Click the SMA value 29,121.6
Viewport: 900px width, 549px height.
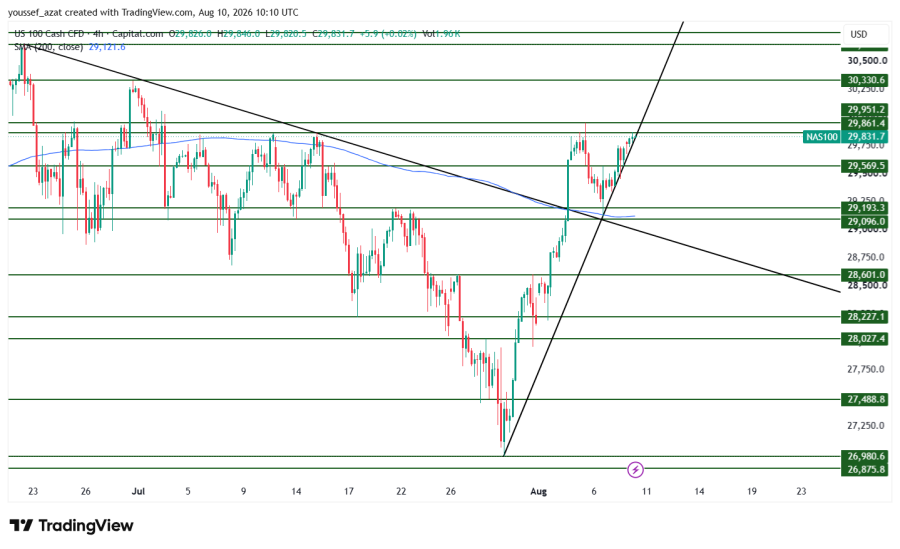pyautogui.click(x=107, y=47)
